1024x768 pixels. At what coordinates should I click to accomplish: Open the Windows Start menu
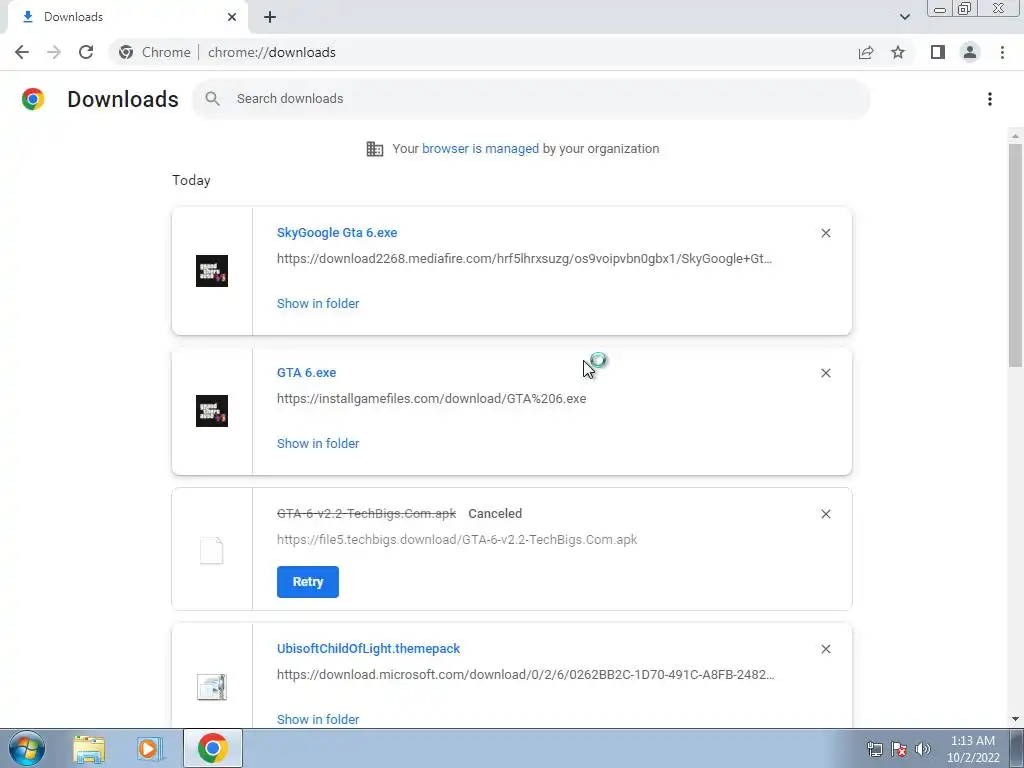27,748
